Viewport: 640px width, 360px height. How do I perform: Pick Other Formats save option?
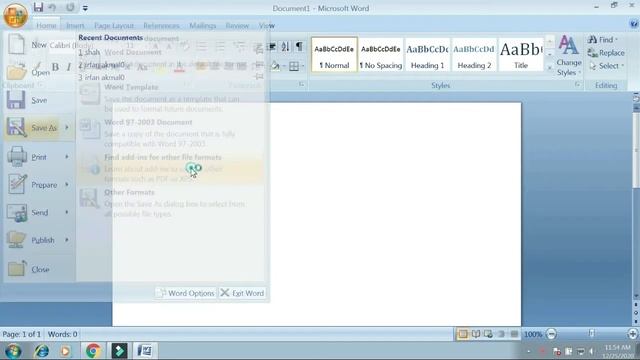(171, 203)
